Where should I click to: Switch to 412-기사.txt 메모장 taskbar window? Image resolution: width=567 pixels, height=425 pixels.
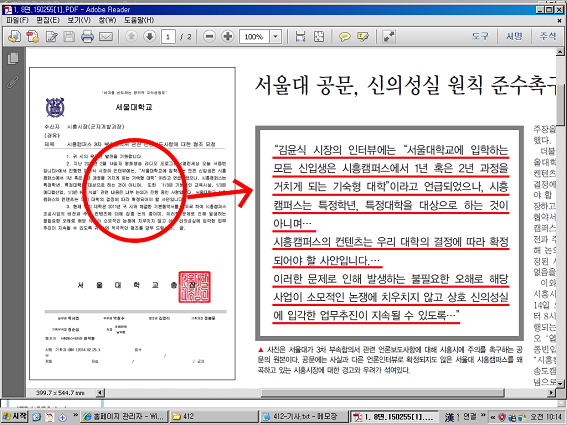click(304, 417)
